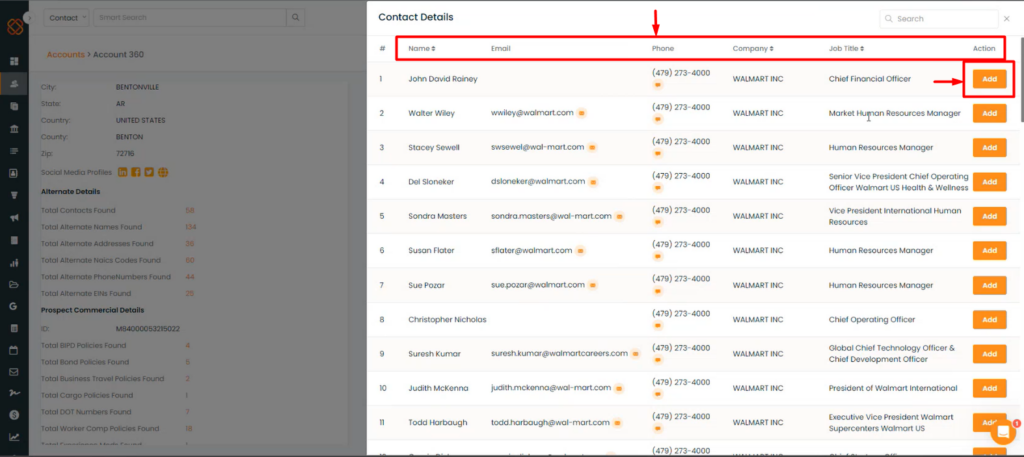1024x457 pixels.
Task: Add Judith McKenna as contact
Action: (989, 388)
